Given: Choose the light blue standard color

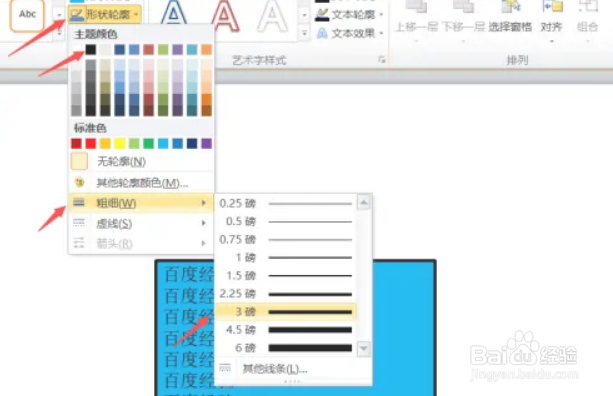Looking at the screenshot, I should [163, 143].
